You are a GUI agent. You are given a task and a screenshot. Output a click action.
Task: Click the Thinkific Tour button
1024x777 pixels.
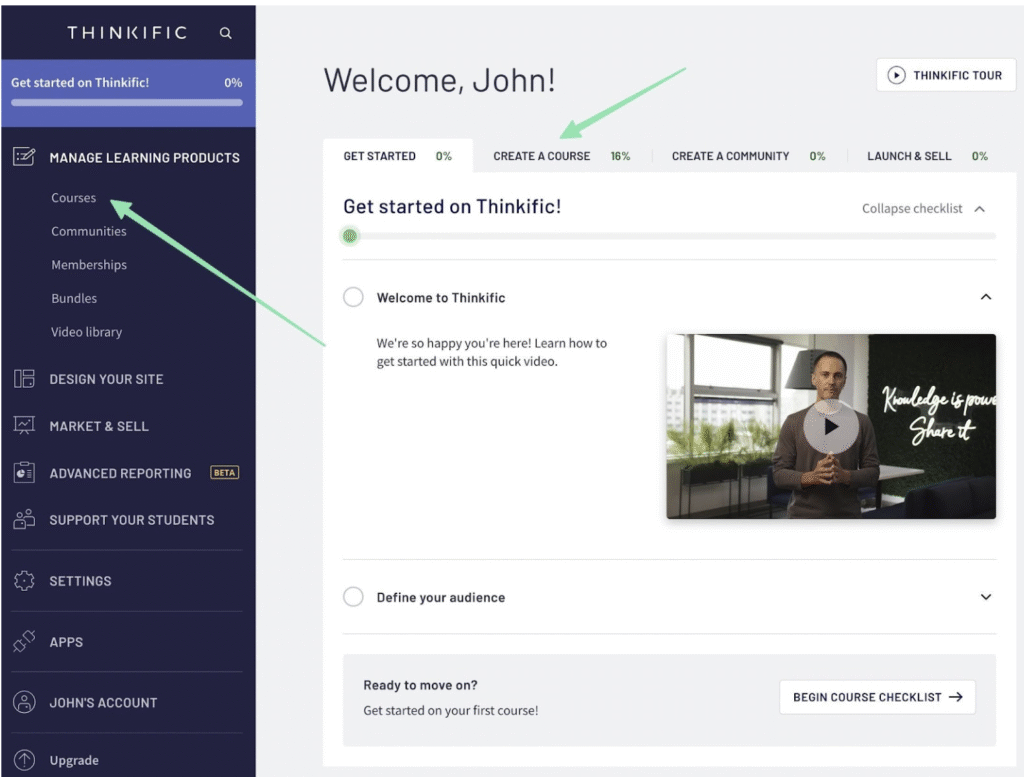pyautogui.click(x=946, y=75)
